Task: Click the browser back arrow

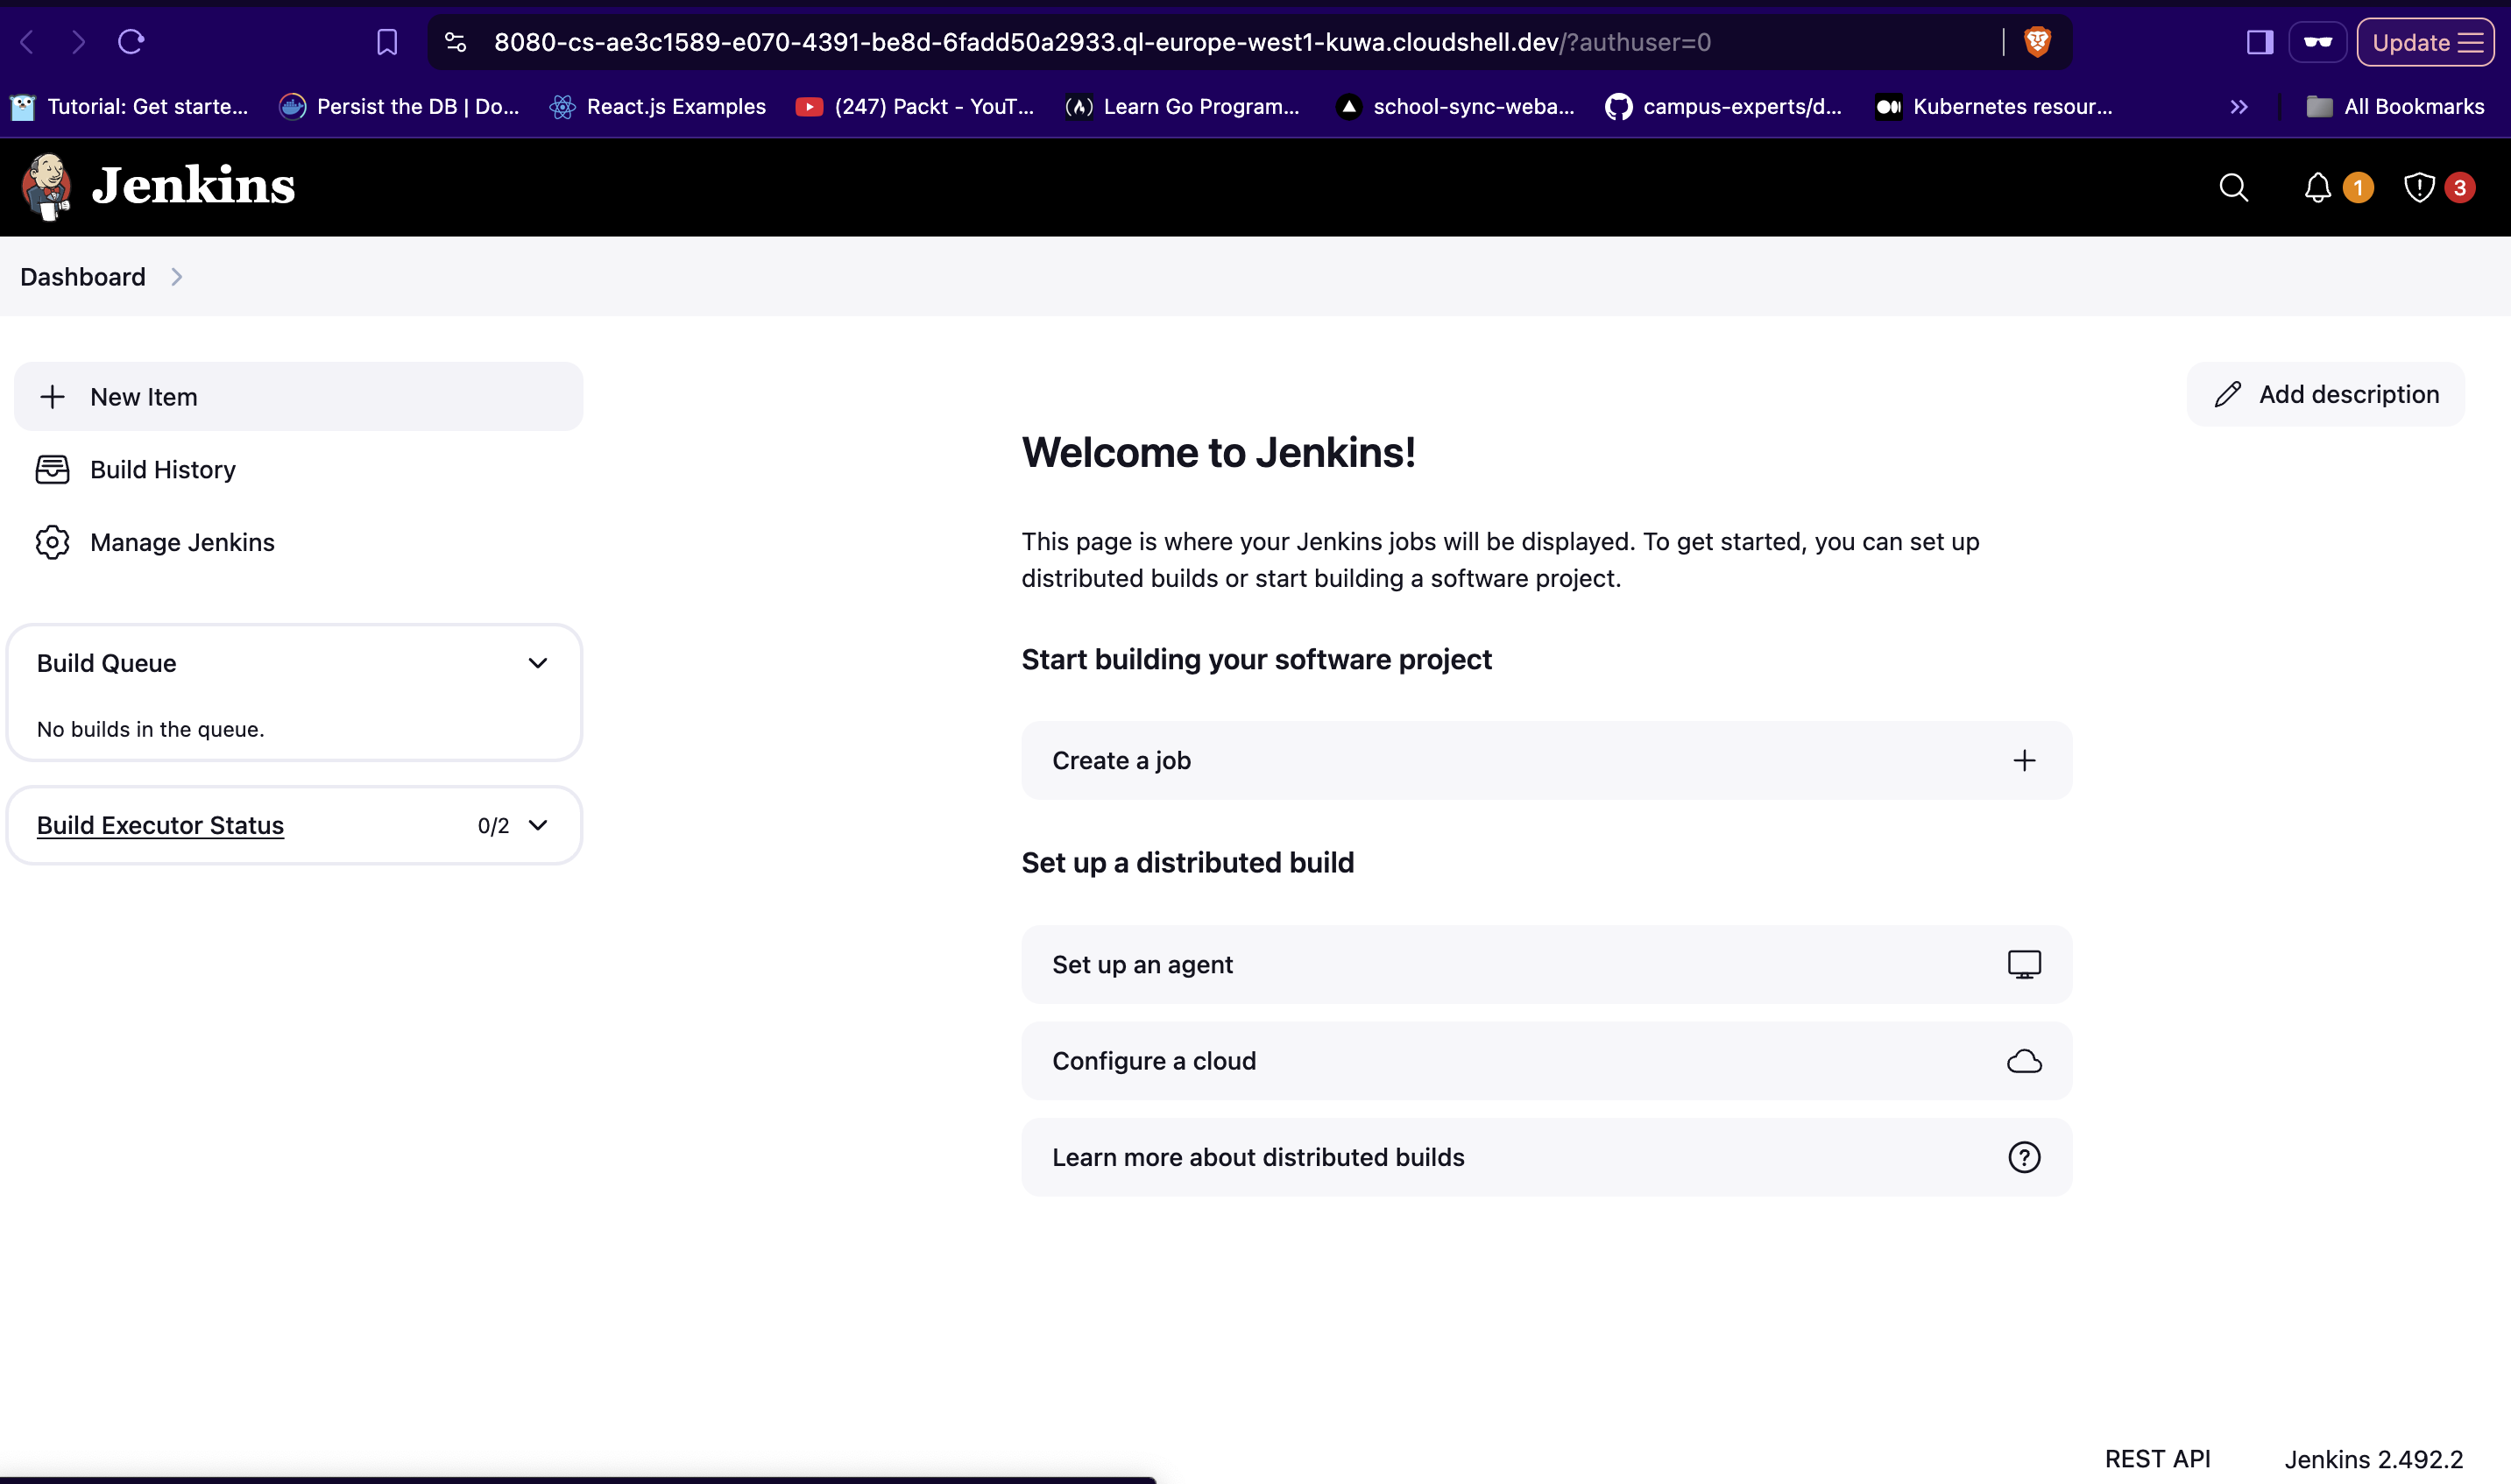Action: [27, 42]
